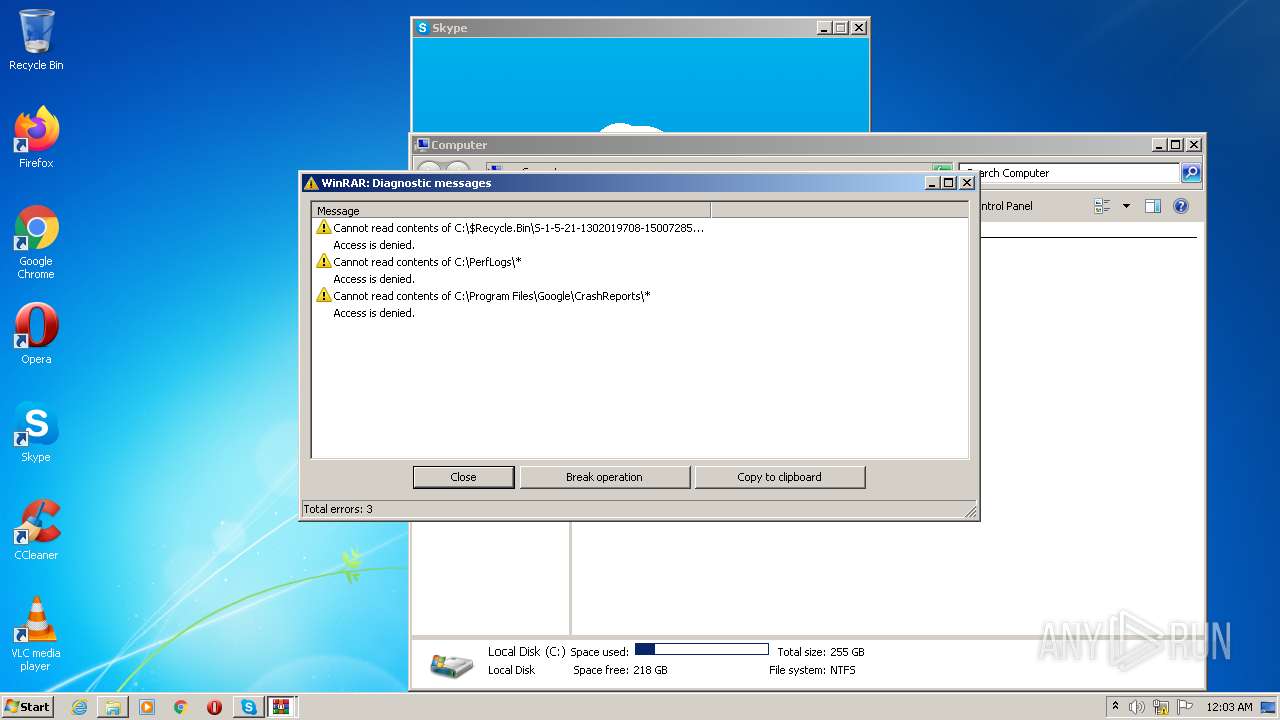Screen dimensions: 1280x720
Task: Click Internet Explorer icon in taskbar
Action: pos(79,707)
